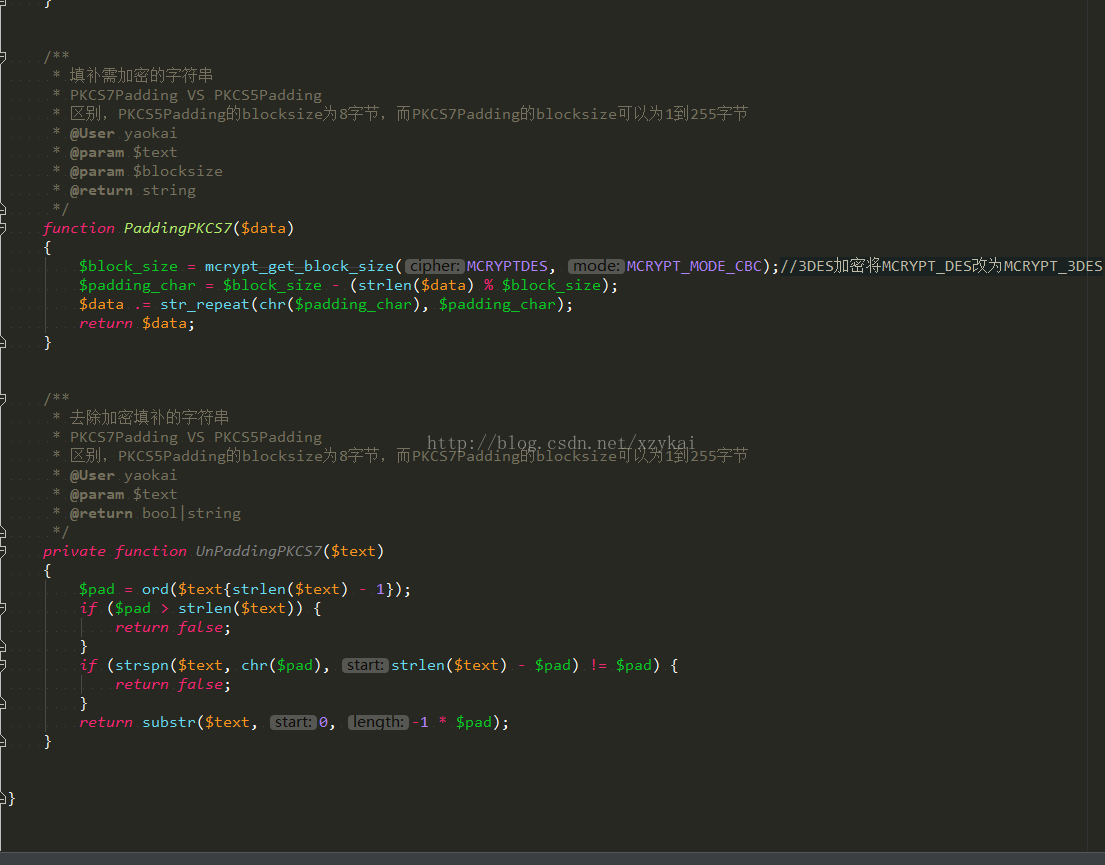Viewport: 1105px width, 865px height.
Task: Click the MCRYPT_MODE_CBC constant
Action: [x=694, y=266]
